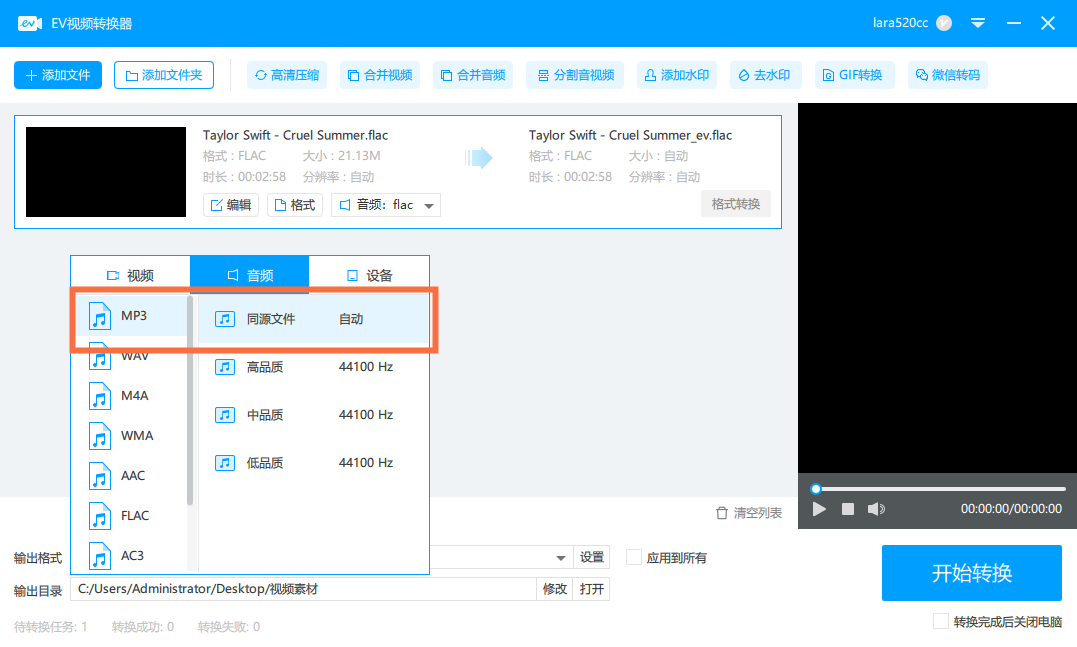Select FLAC format in the list
The height and width of the screenshot is (647, 1077).
tap(130, 515)
